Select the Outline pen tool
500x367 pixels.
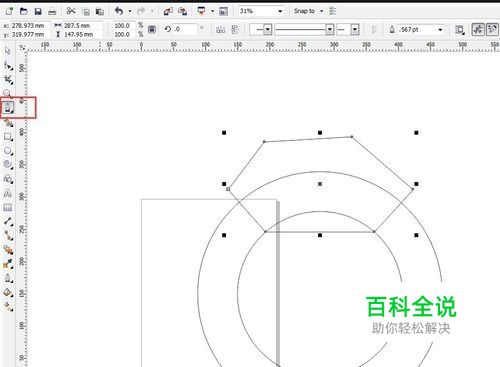point(8,278)
